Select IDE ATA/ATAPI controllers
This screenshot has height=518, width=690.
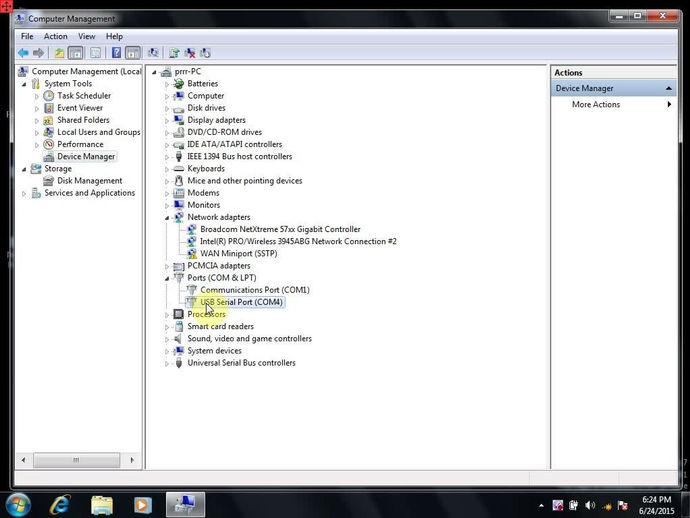[x=235, y=144]
